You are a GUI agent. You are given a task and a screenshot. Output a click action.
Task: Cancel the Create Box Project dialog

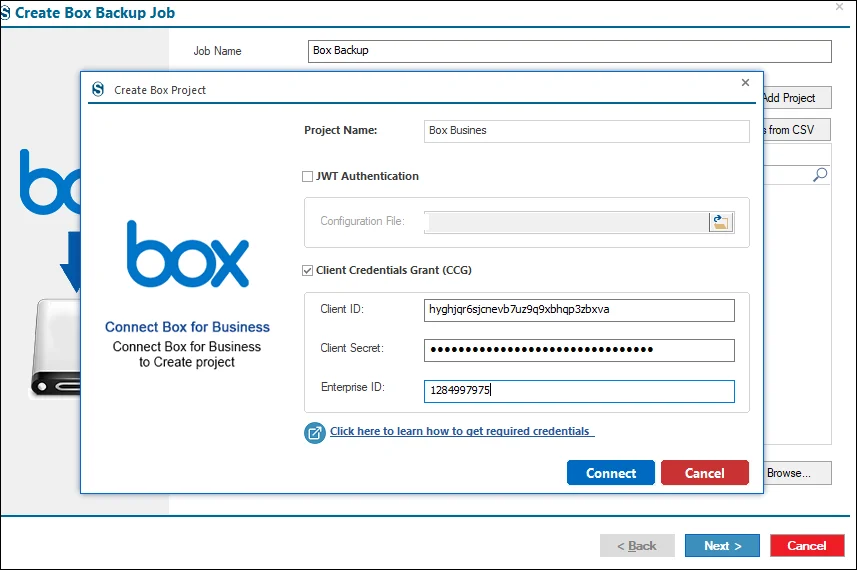[705, 473]
